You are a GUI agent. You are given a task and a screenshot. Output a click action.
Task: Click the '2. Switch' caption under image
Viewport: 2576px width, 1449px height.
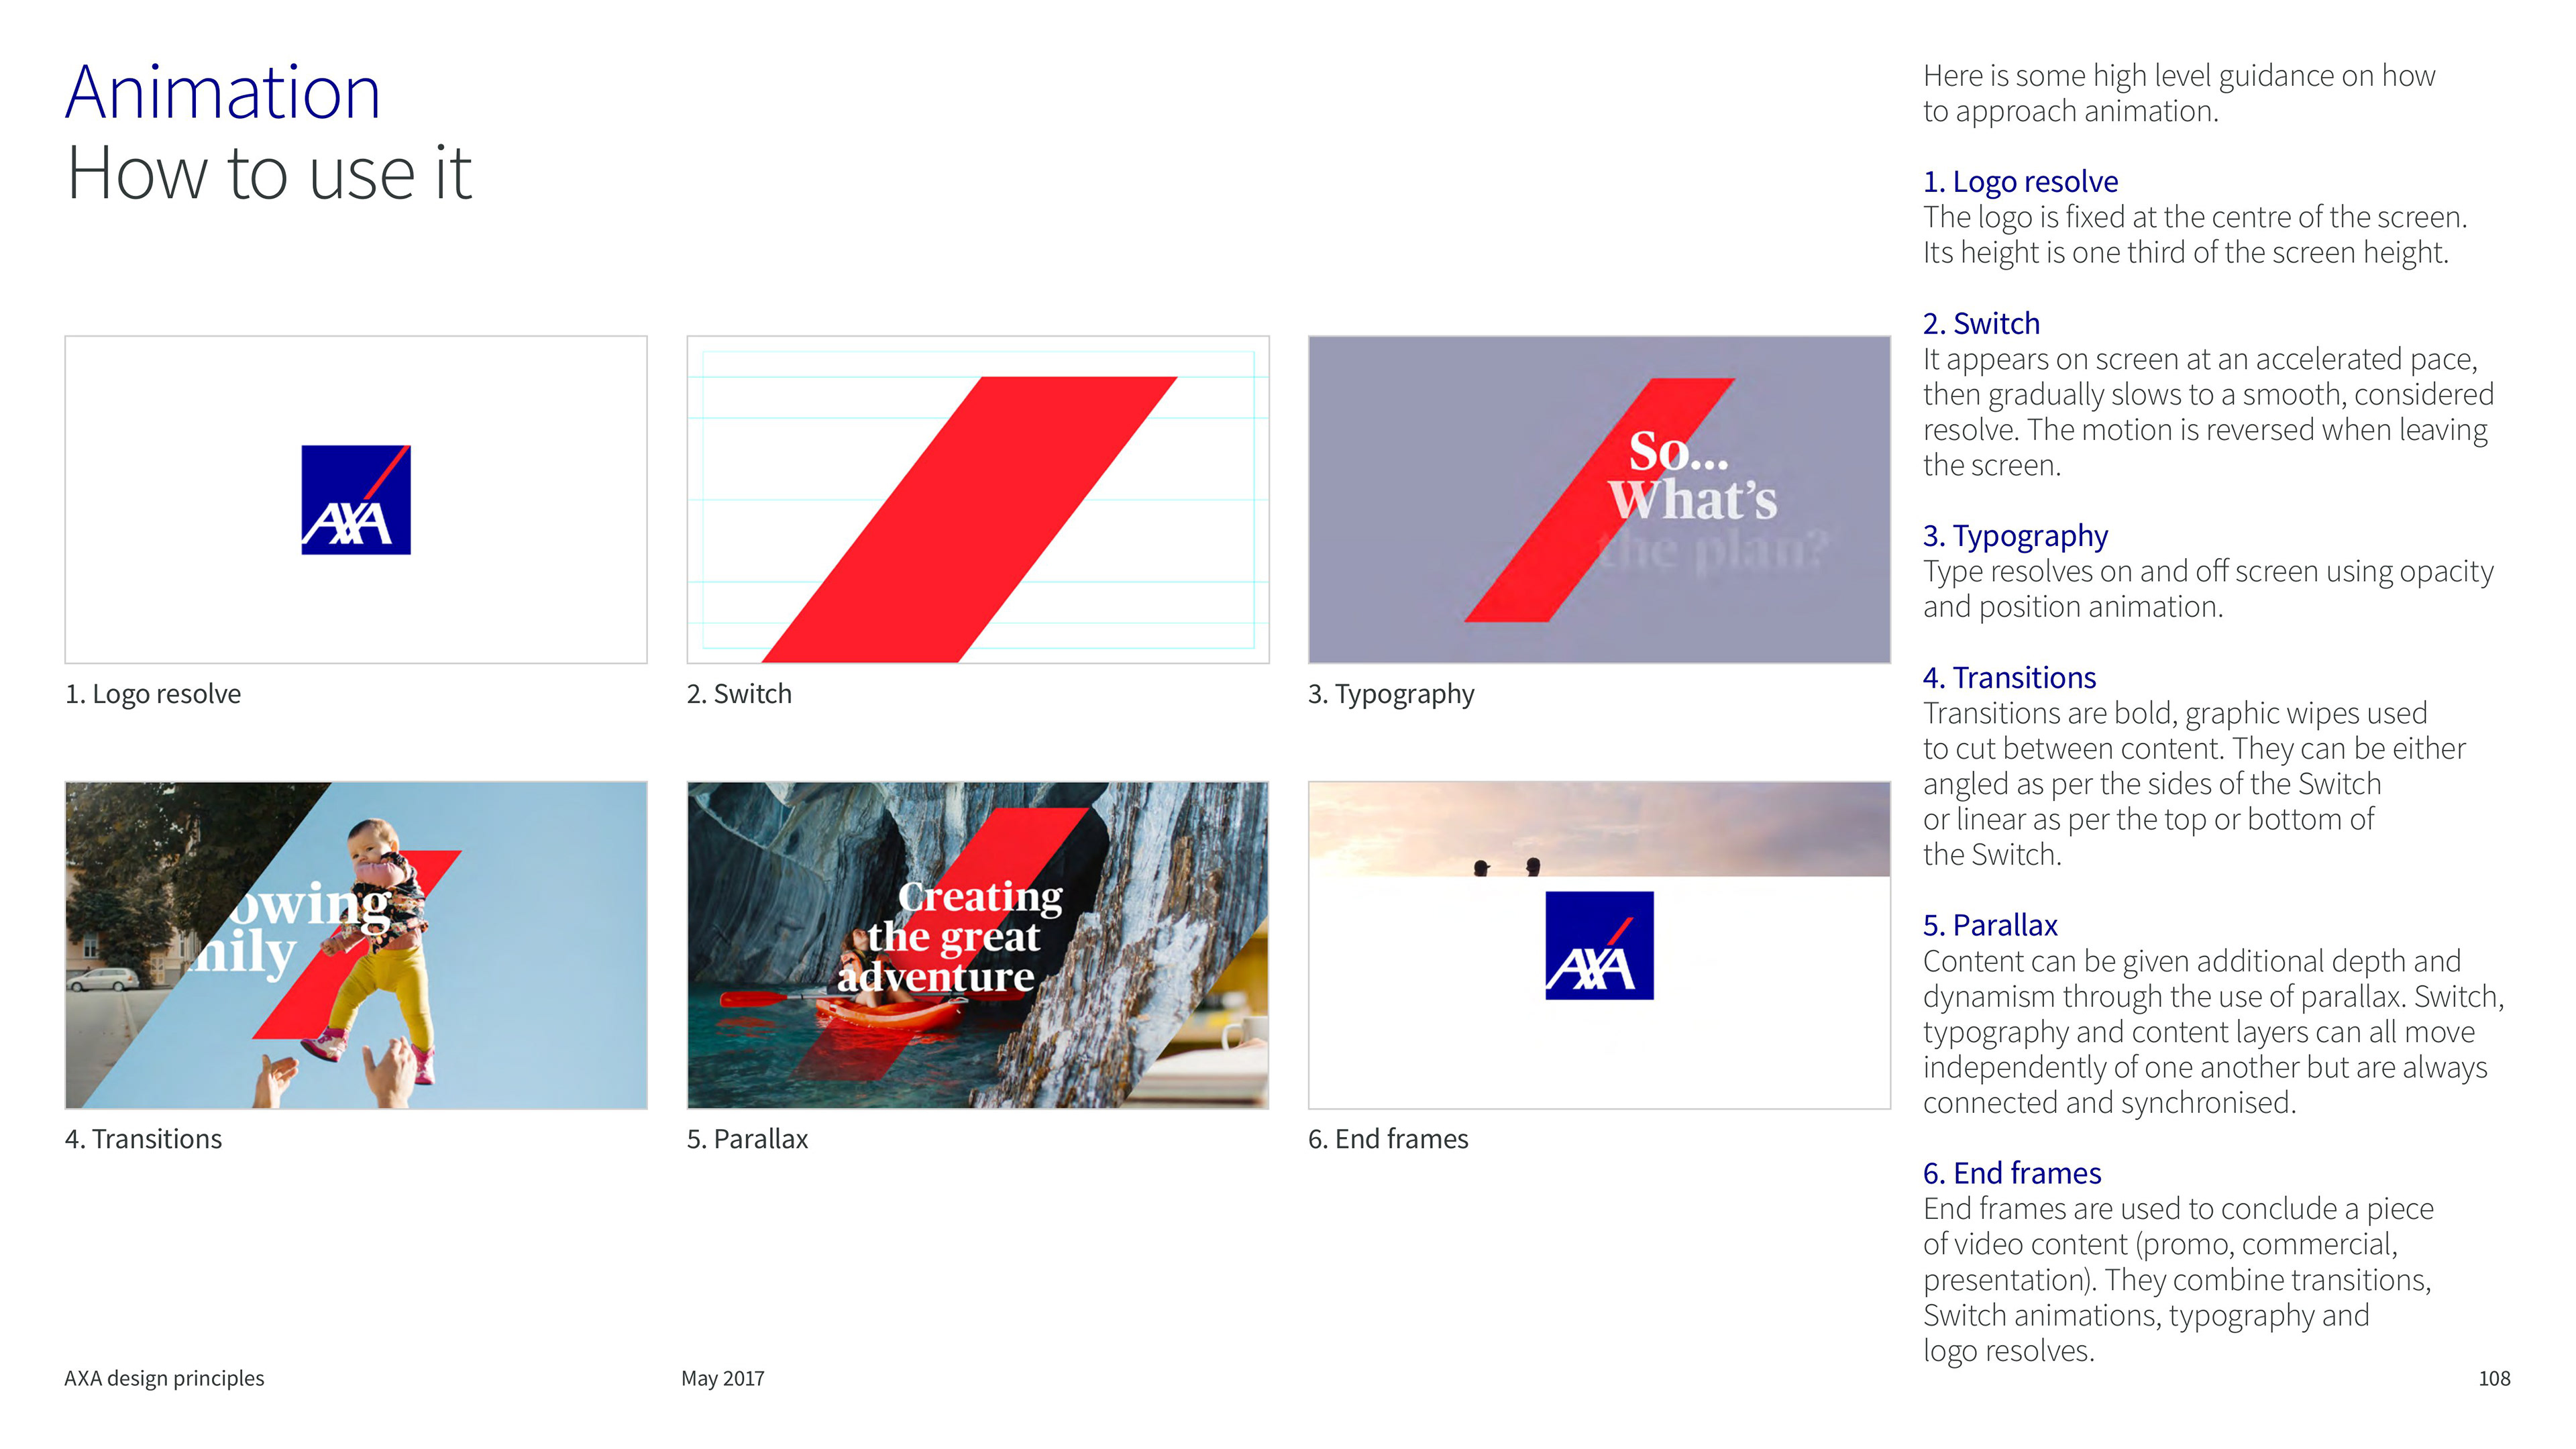click(739, 693)
